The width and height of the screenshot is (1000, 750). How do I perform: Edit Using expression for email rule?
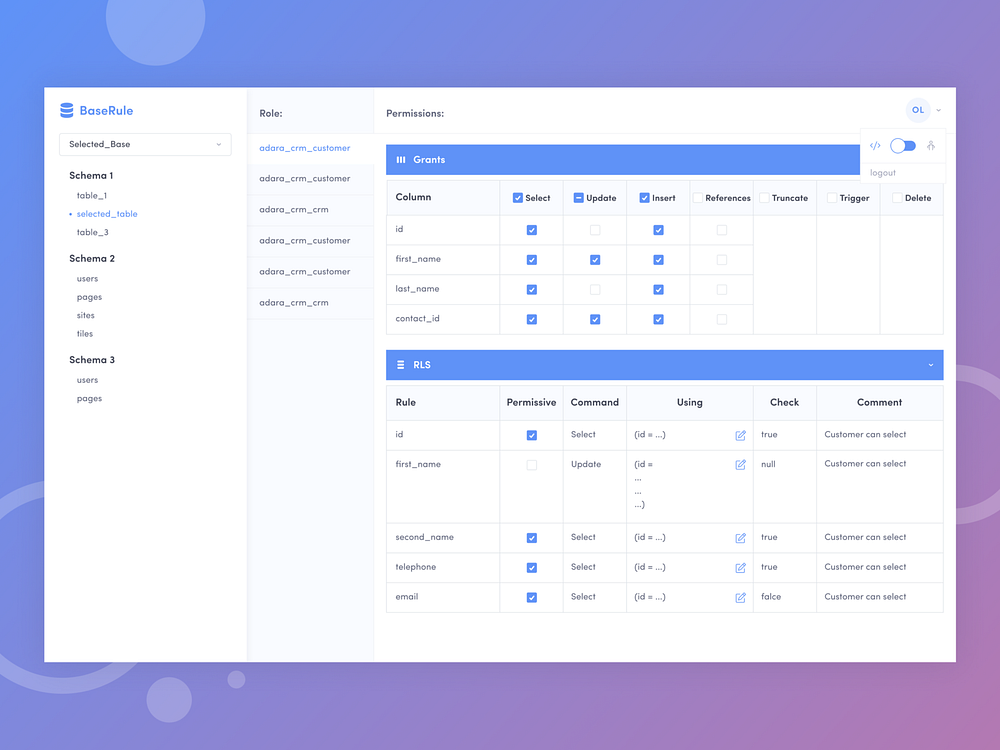coord(740,598)
